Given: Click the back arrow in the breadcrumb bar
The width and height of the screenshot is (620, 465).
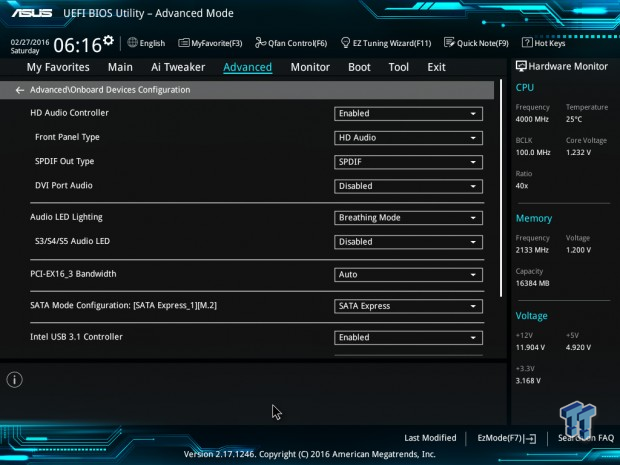Looking at the screenshot, I should [20, 90].
